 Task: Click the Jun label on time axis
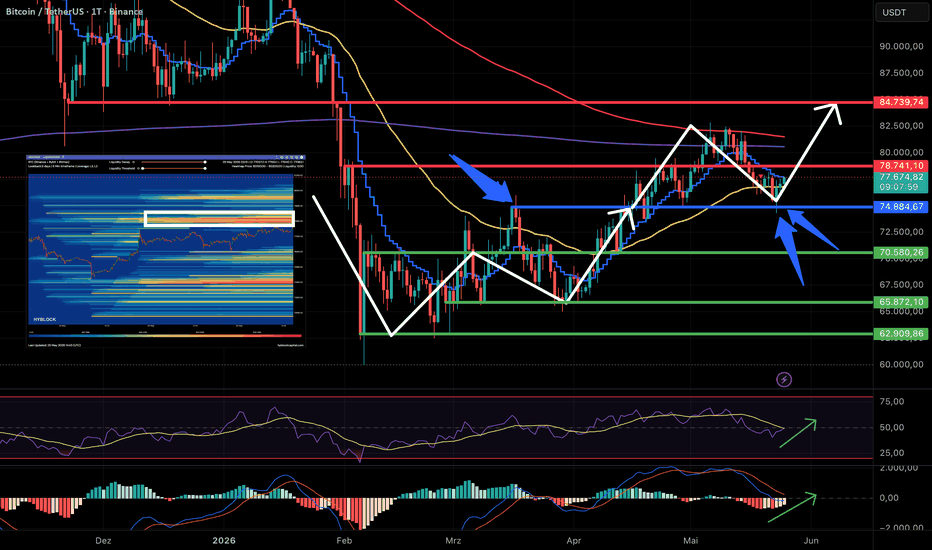811,540
